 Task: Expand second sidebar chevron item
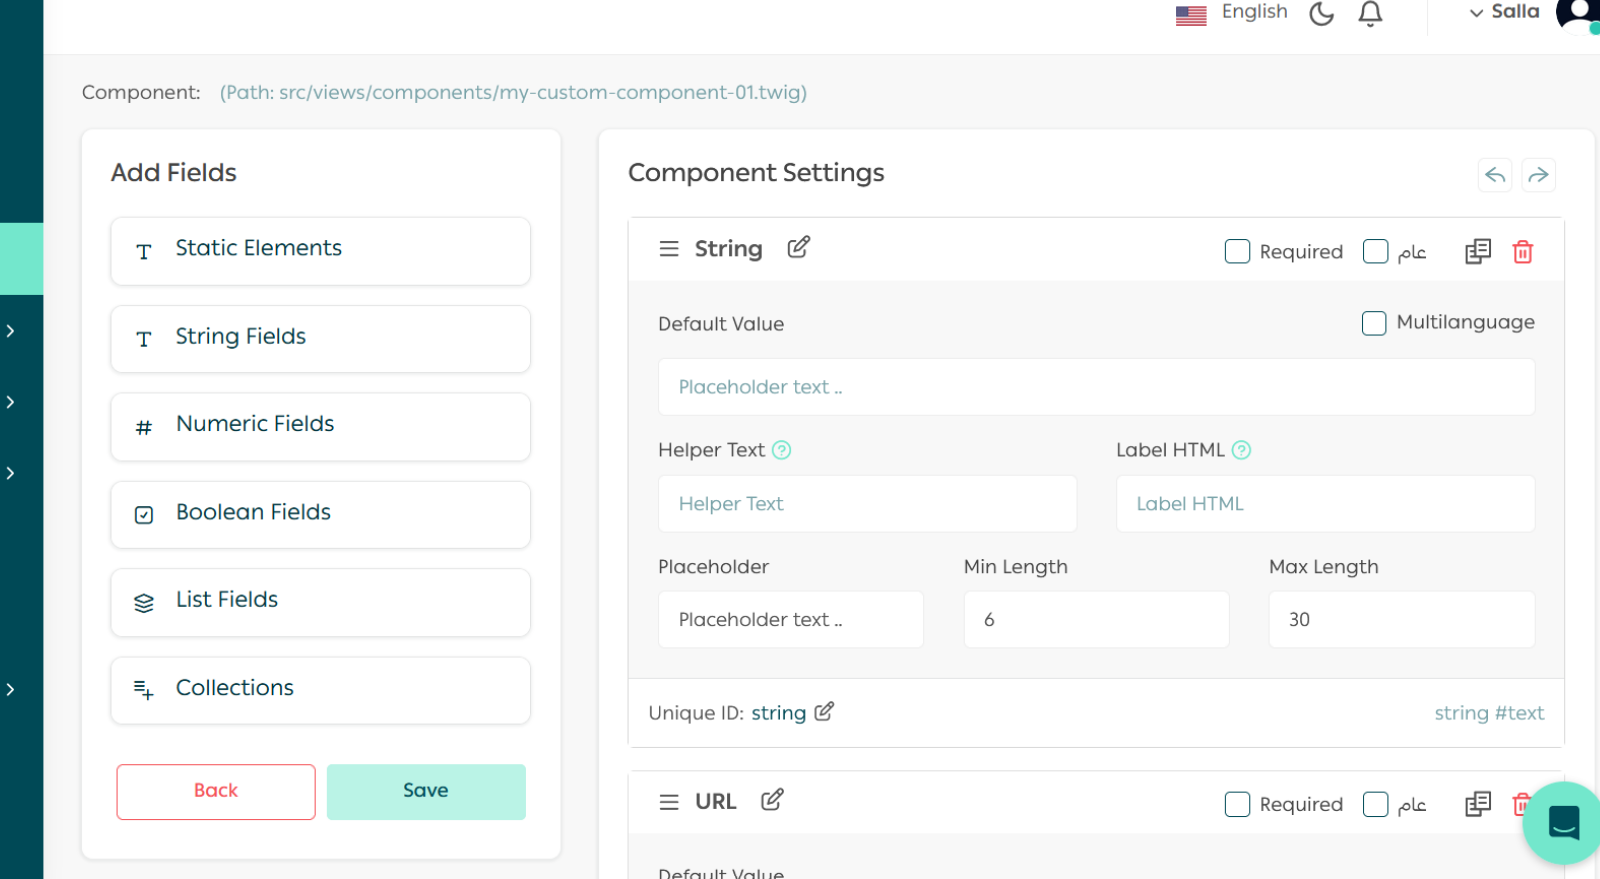(x=10, y=402)
